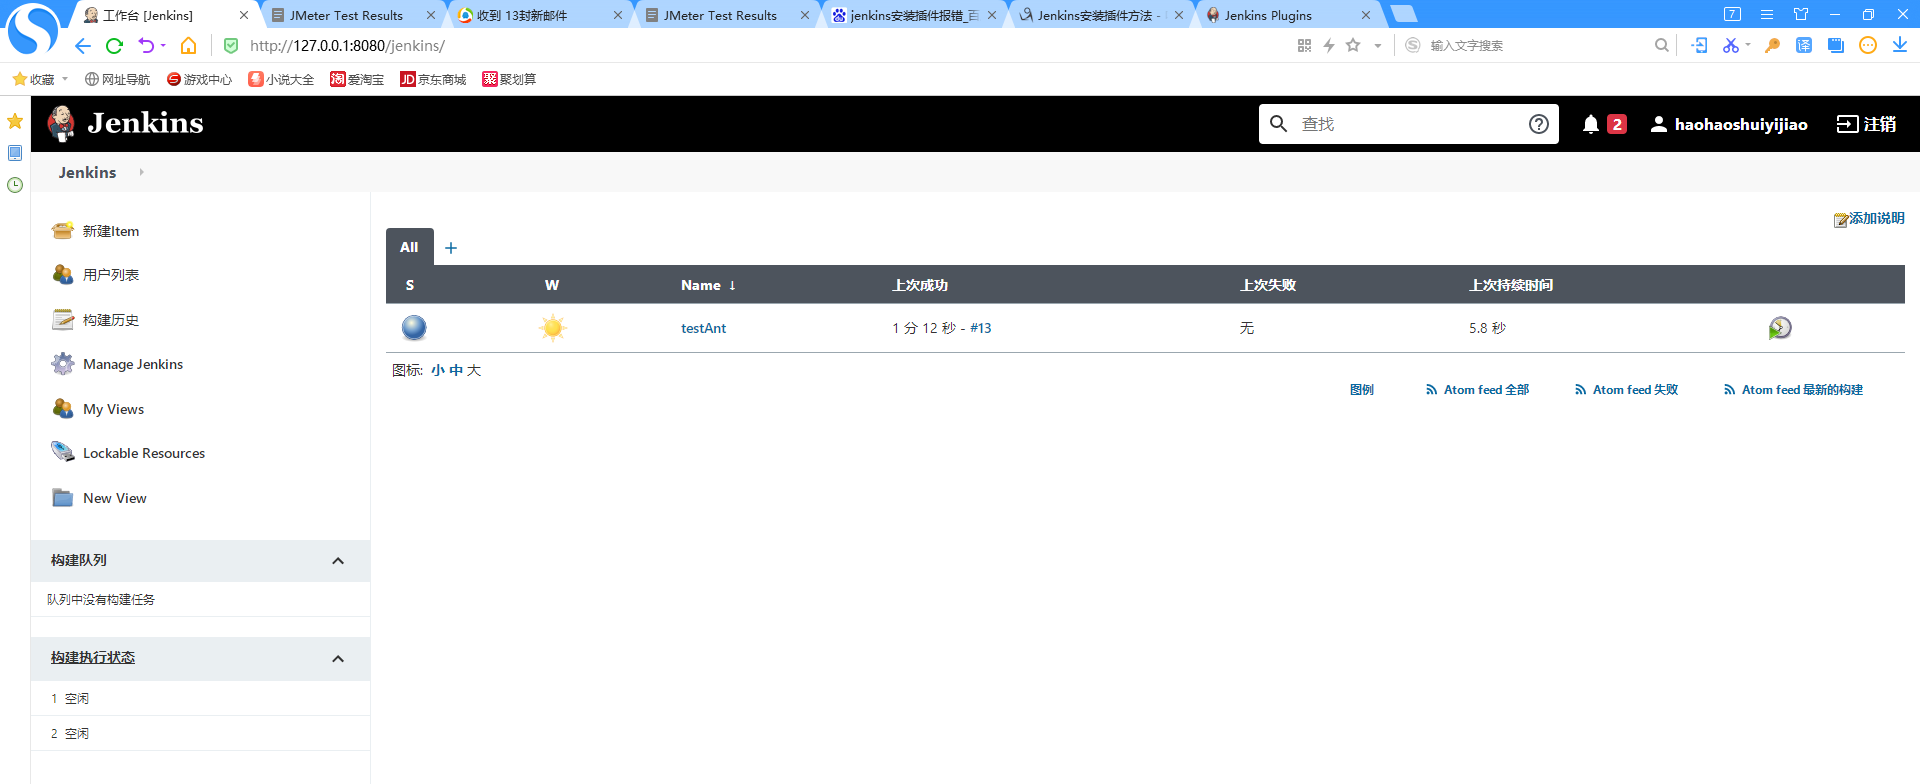Viewport: 1920px width, 784px height.
Task: Open Atom feed 失败 link
Action: [x=1626, y=390]
